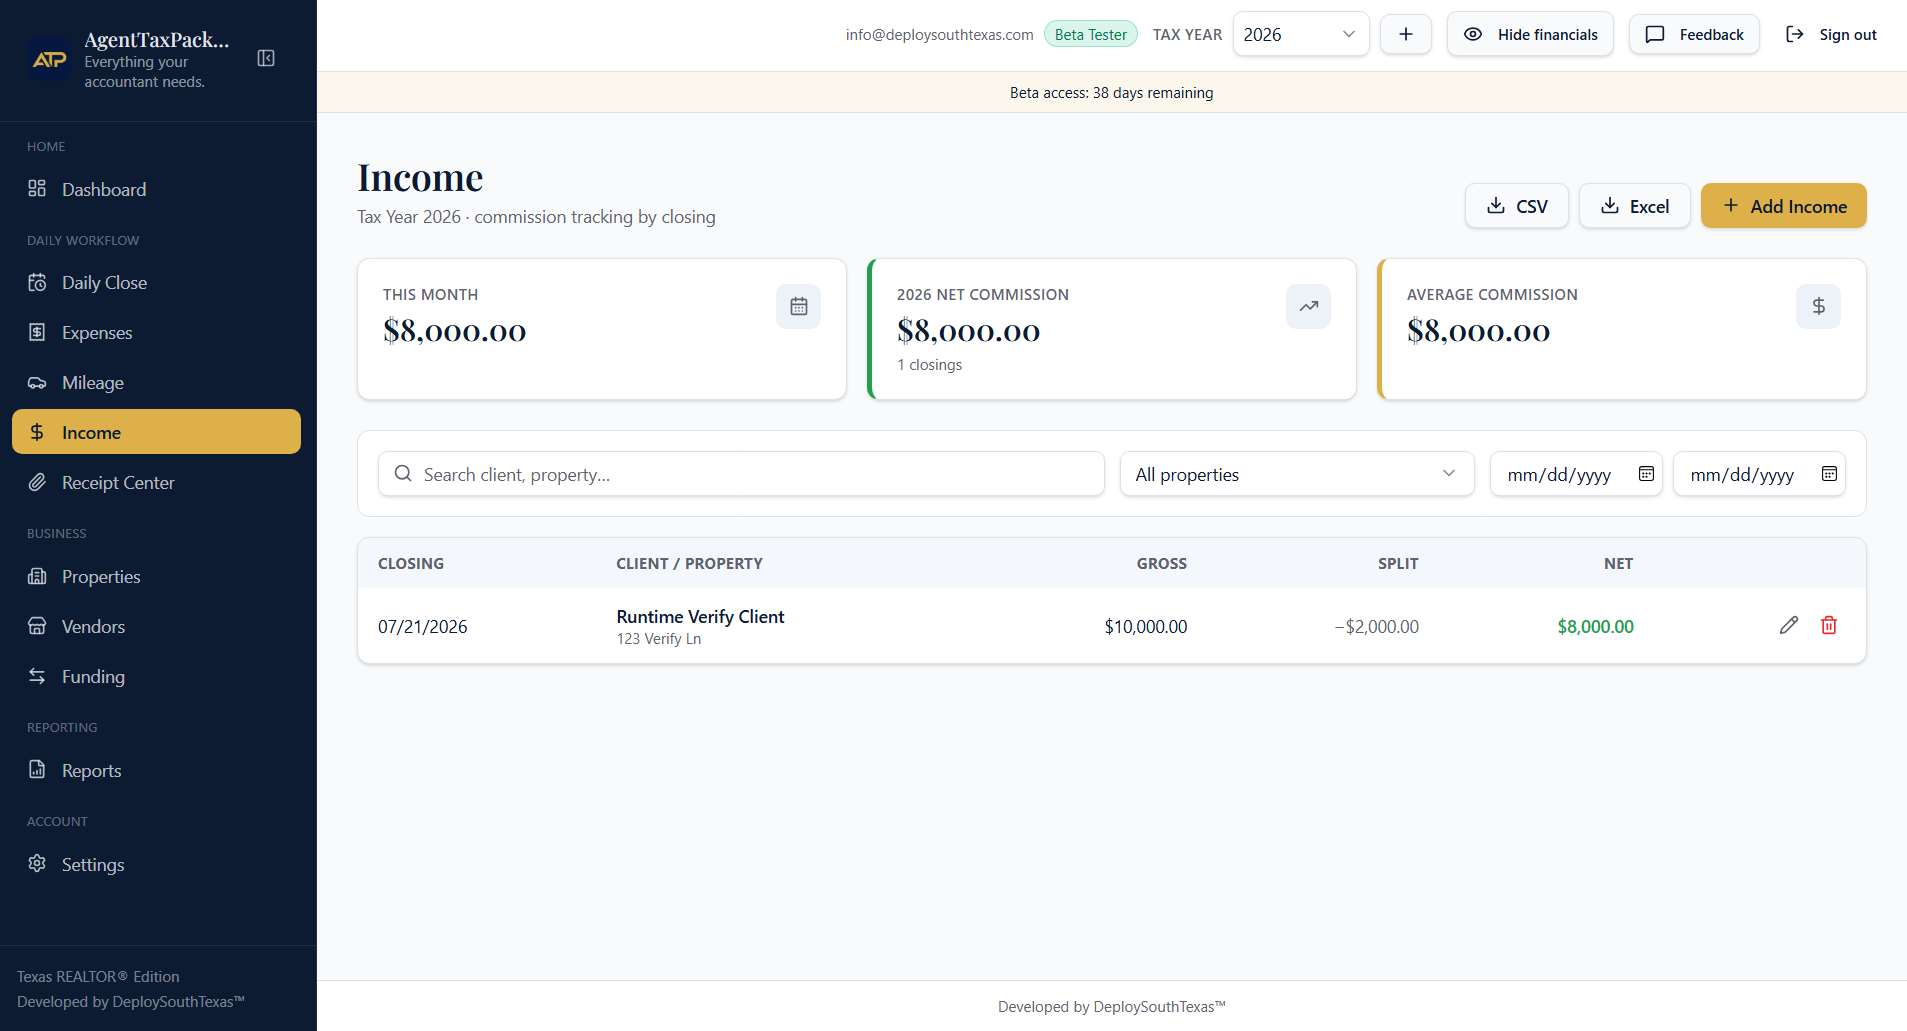The image size is (1907, 1031).
Task: Click the Properties building icon
Action: [x=37, y=576]
